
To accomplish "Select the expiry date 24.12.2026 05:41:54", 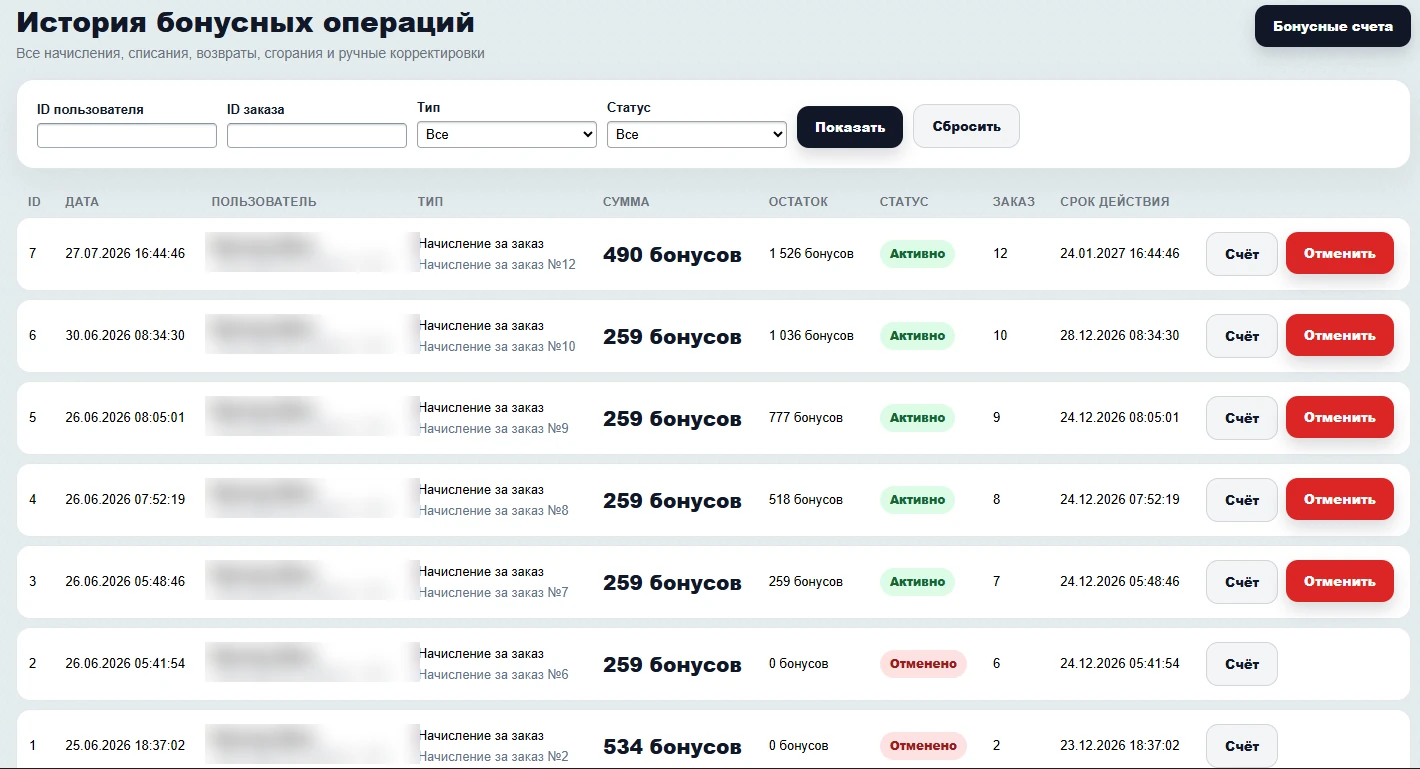I will pyautogui.click(x=1120, y=664).
